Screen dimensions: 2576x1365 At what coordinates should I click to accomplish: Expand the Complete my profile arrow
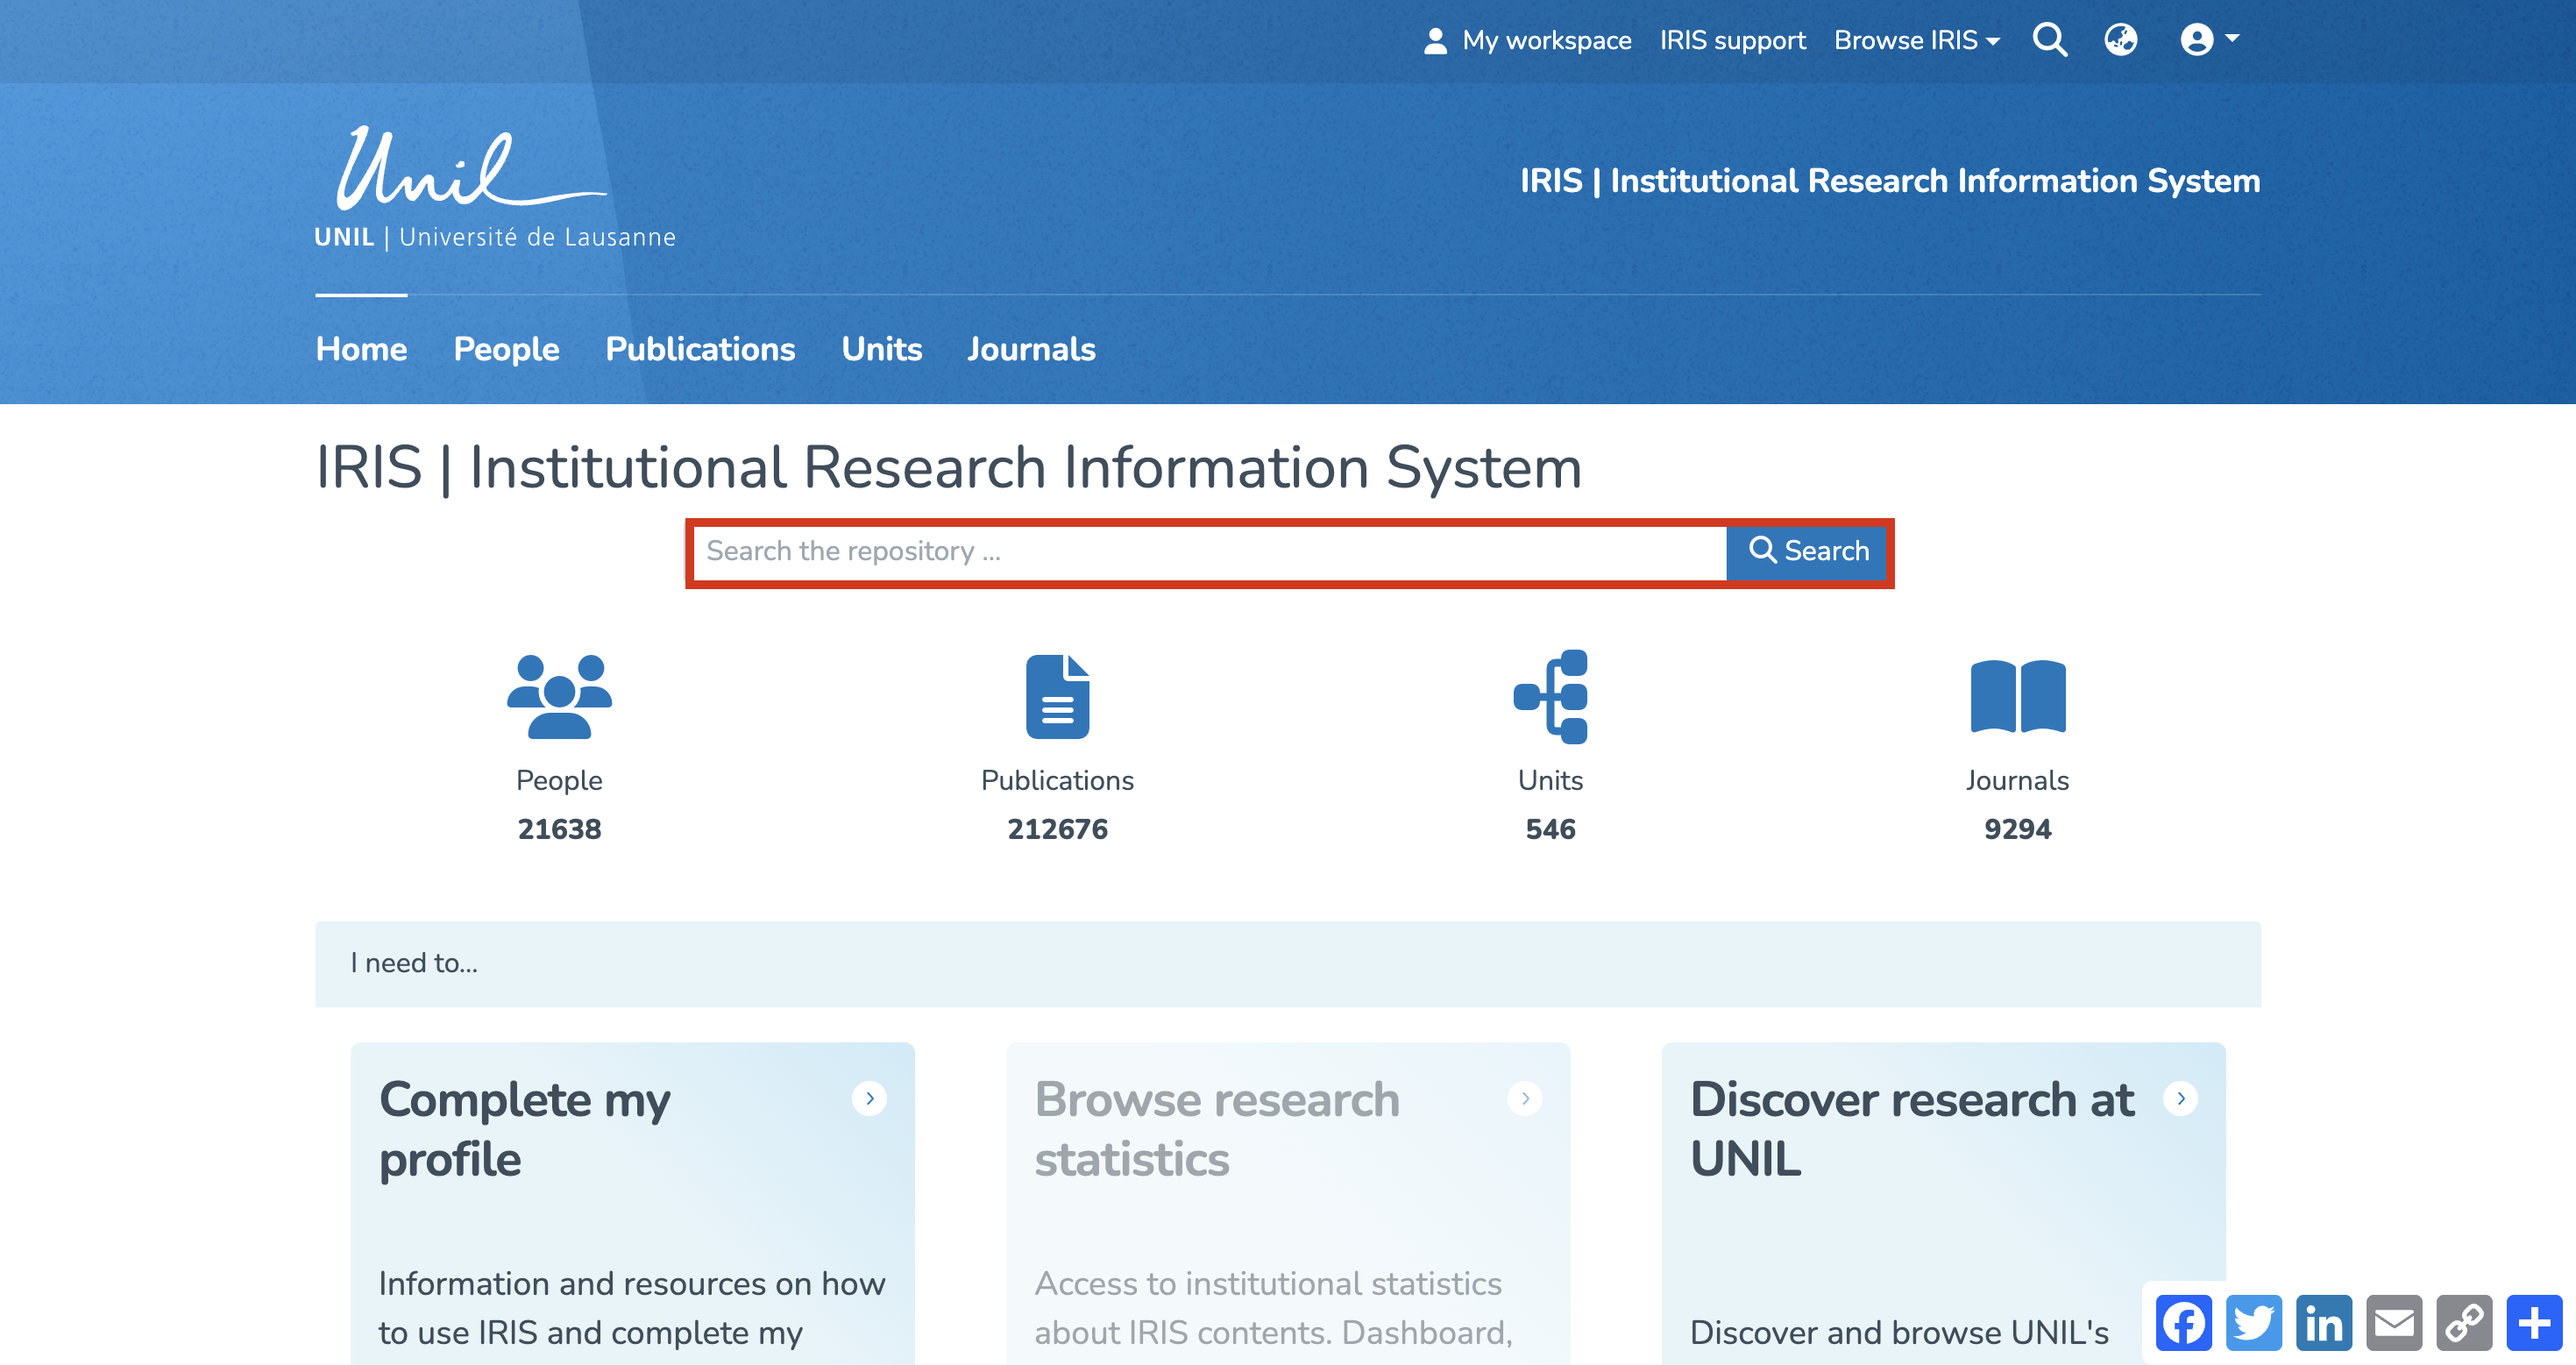869,1098
